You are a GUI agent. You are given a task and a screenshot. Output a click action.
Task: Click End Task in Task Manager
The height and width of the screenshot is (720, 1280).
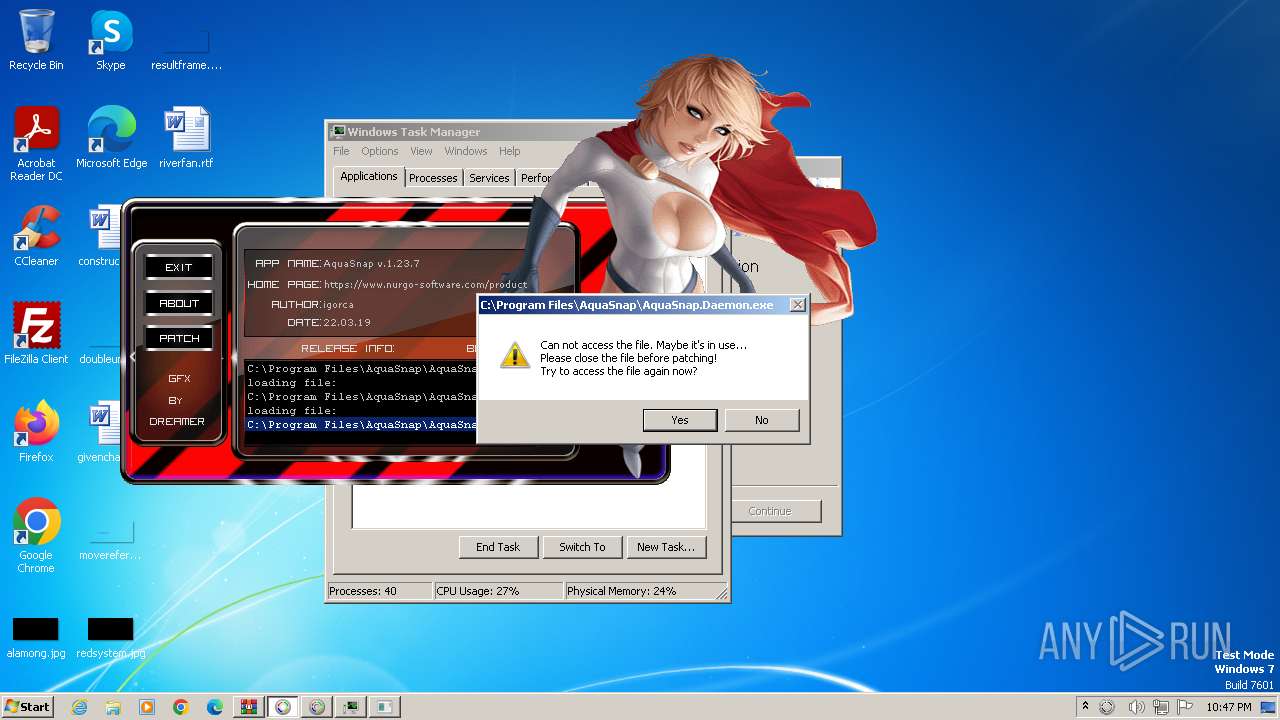[x=498, y=547]
